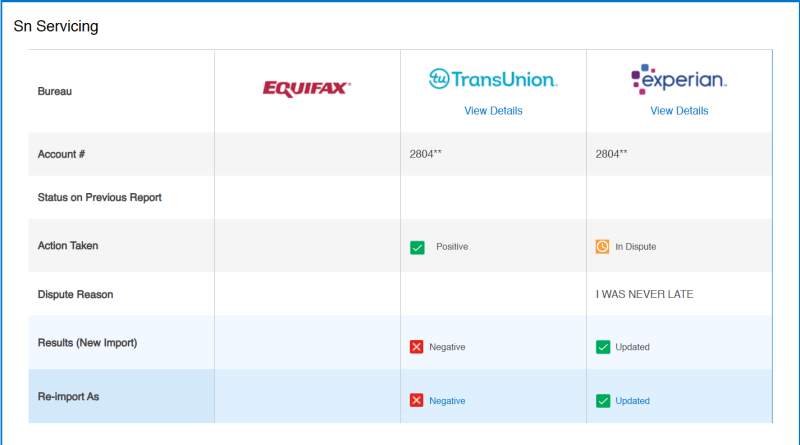Select 'I WAS NEVER LATE' dispute reason
Viewport: 800px width, 445px height.
pyautogui.click(x=644, y=294)
